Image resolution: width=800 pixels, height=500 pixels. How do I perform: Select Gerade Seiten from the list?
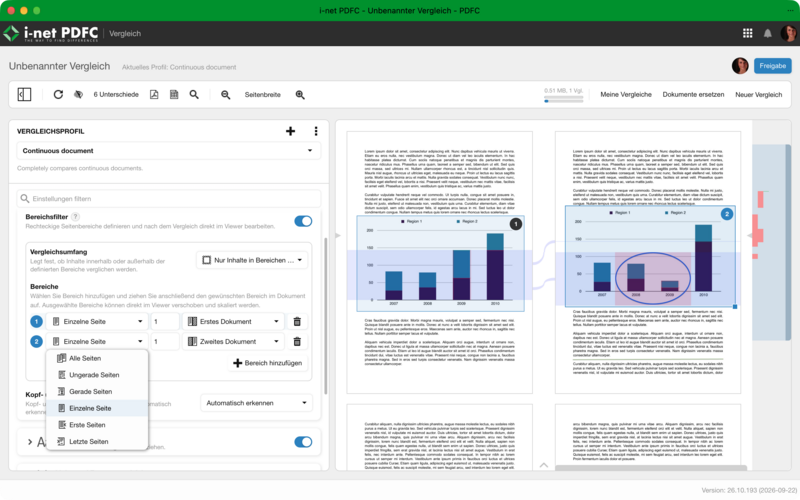pos(97,391)
